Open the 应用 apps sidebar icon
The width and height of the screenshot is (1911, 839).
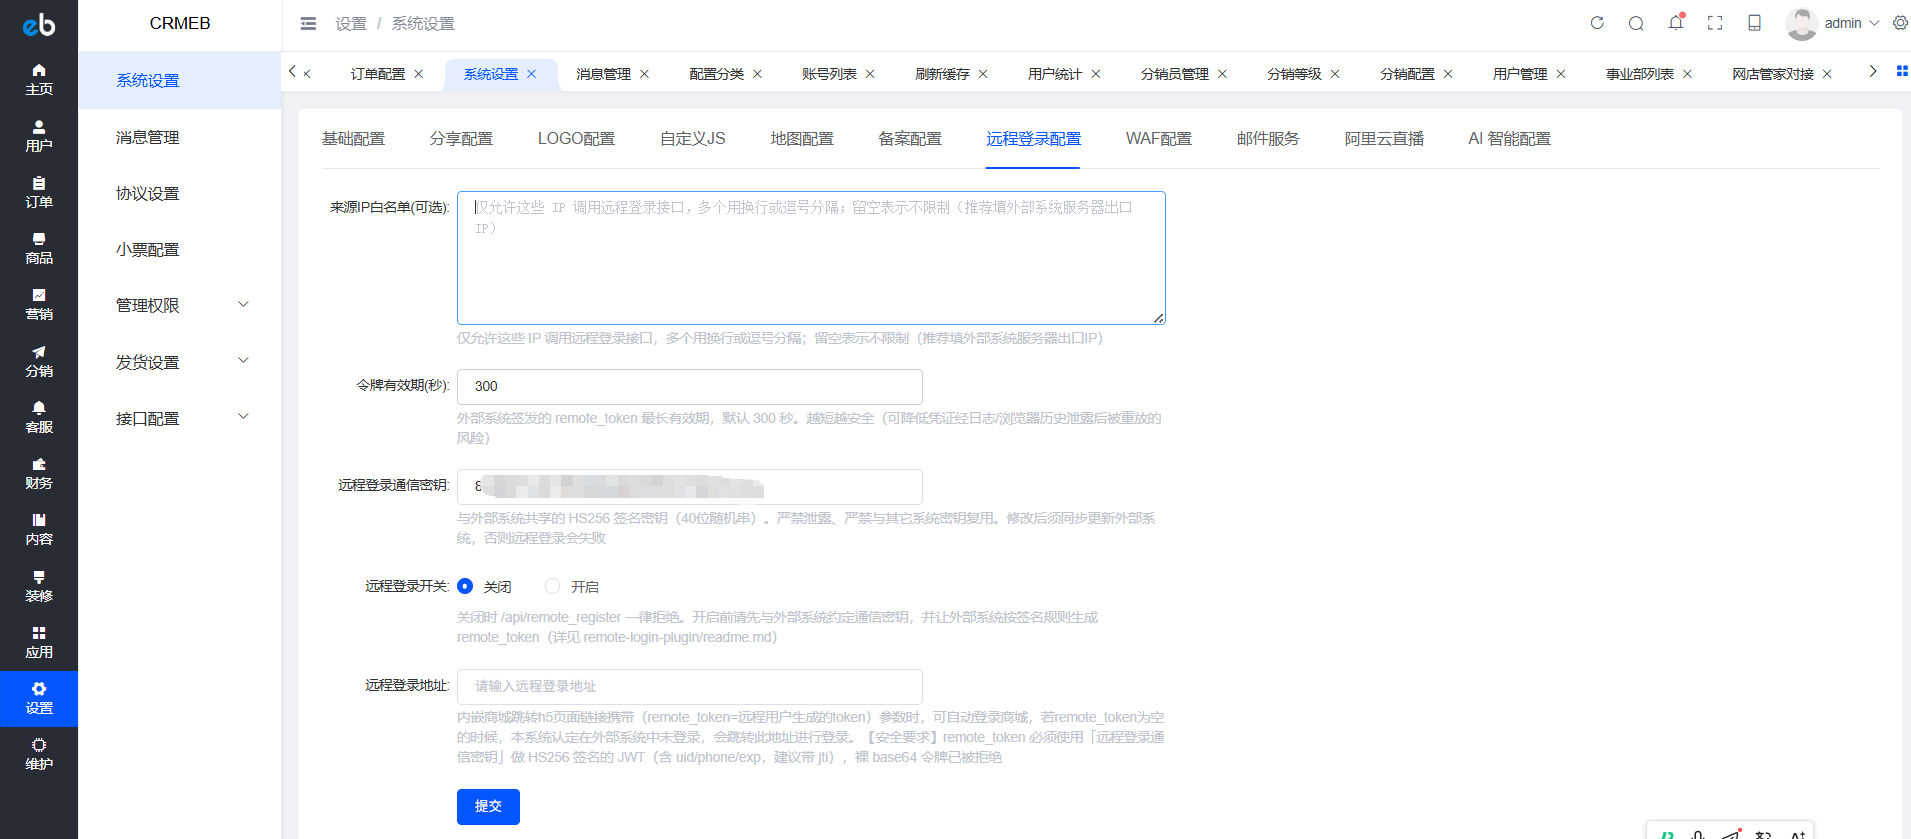39,642
